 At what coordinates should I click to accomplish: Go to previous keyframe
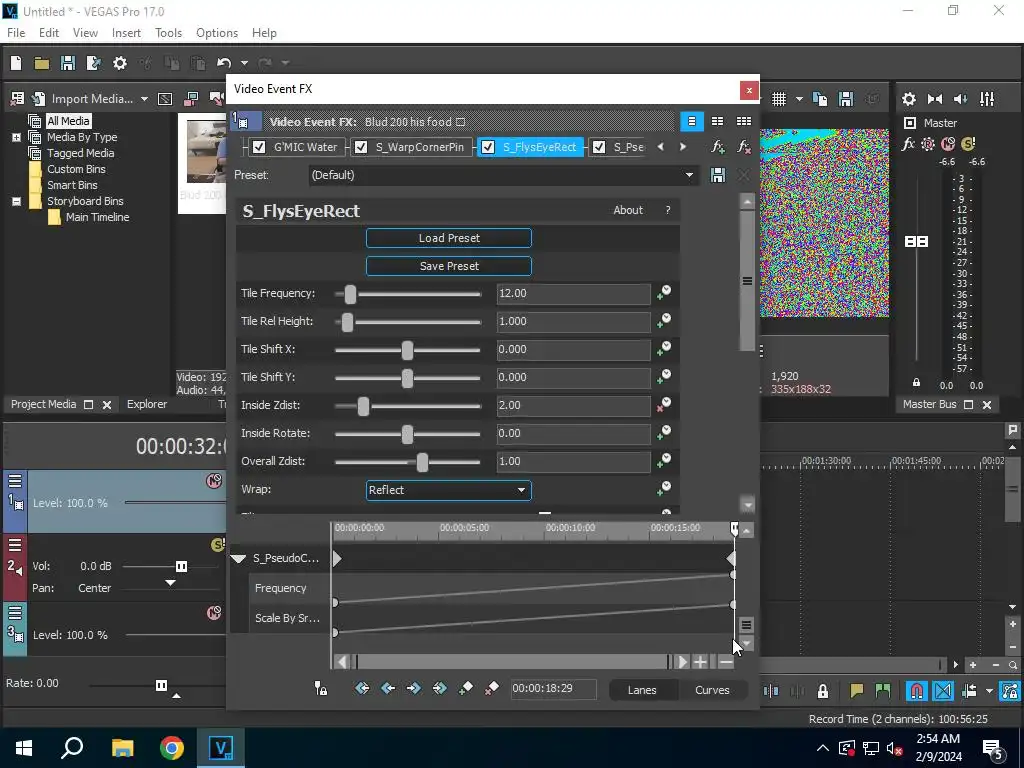click(388, 688)
